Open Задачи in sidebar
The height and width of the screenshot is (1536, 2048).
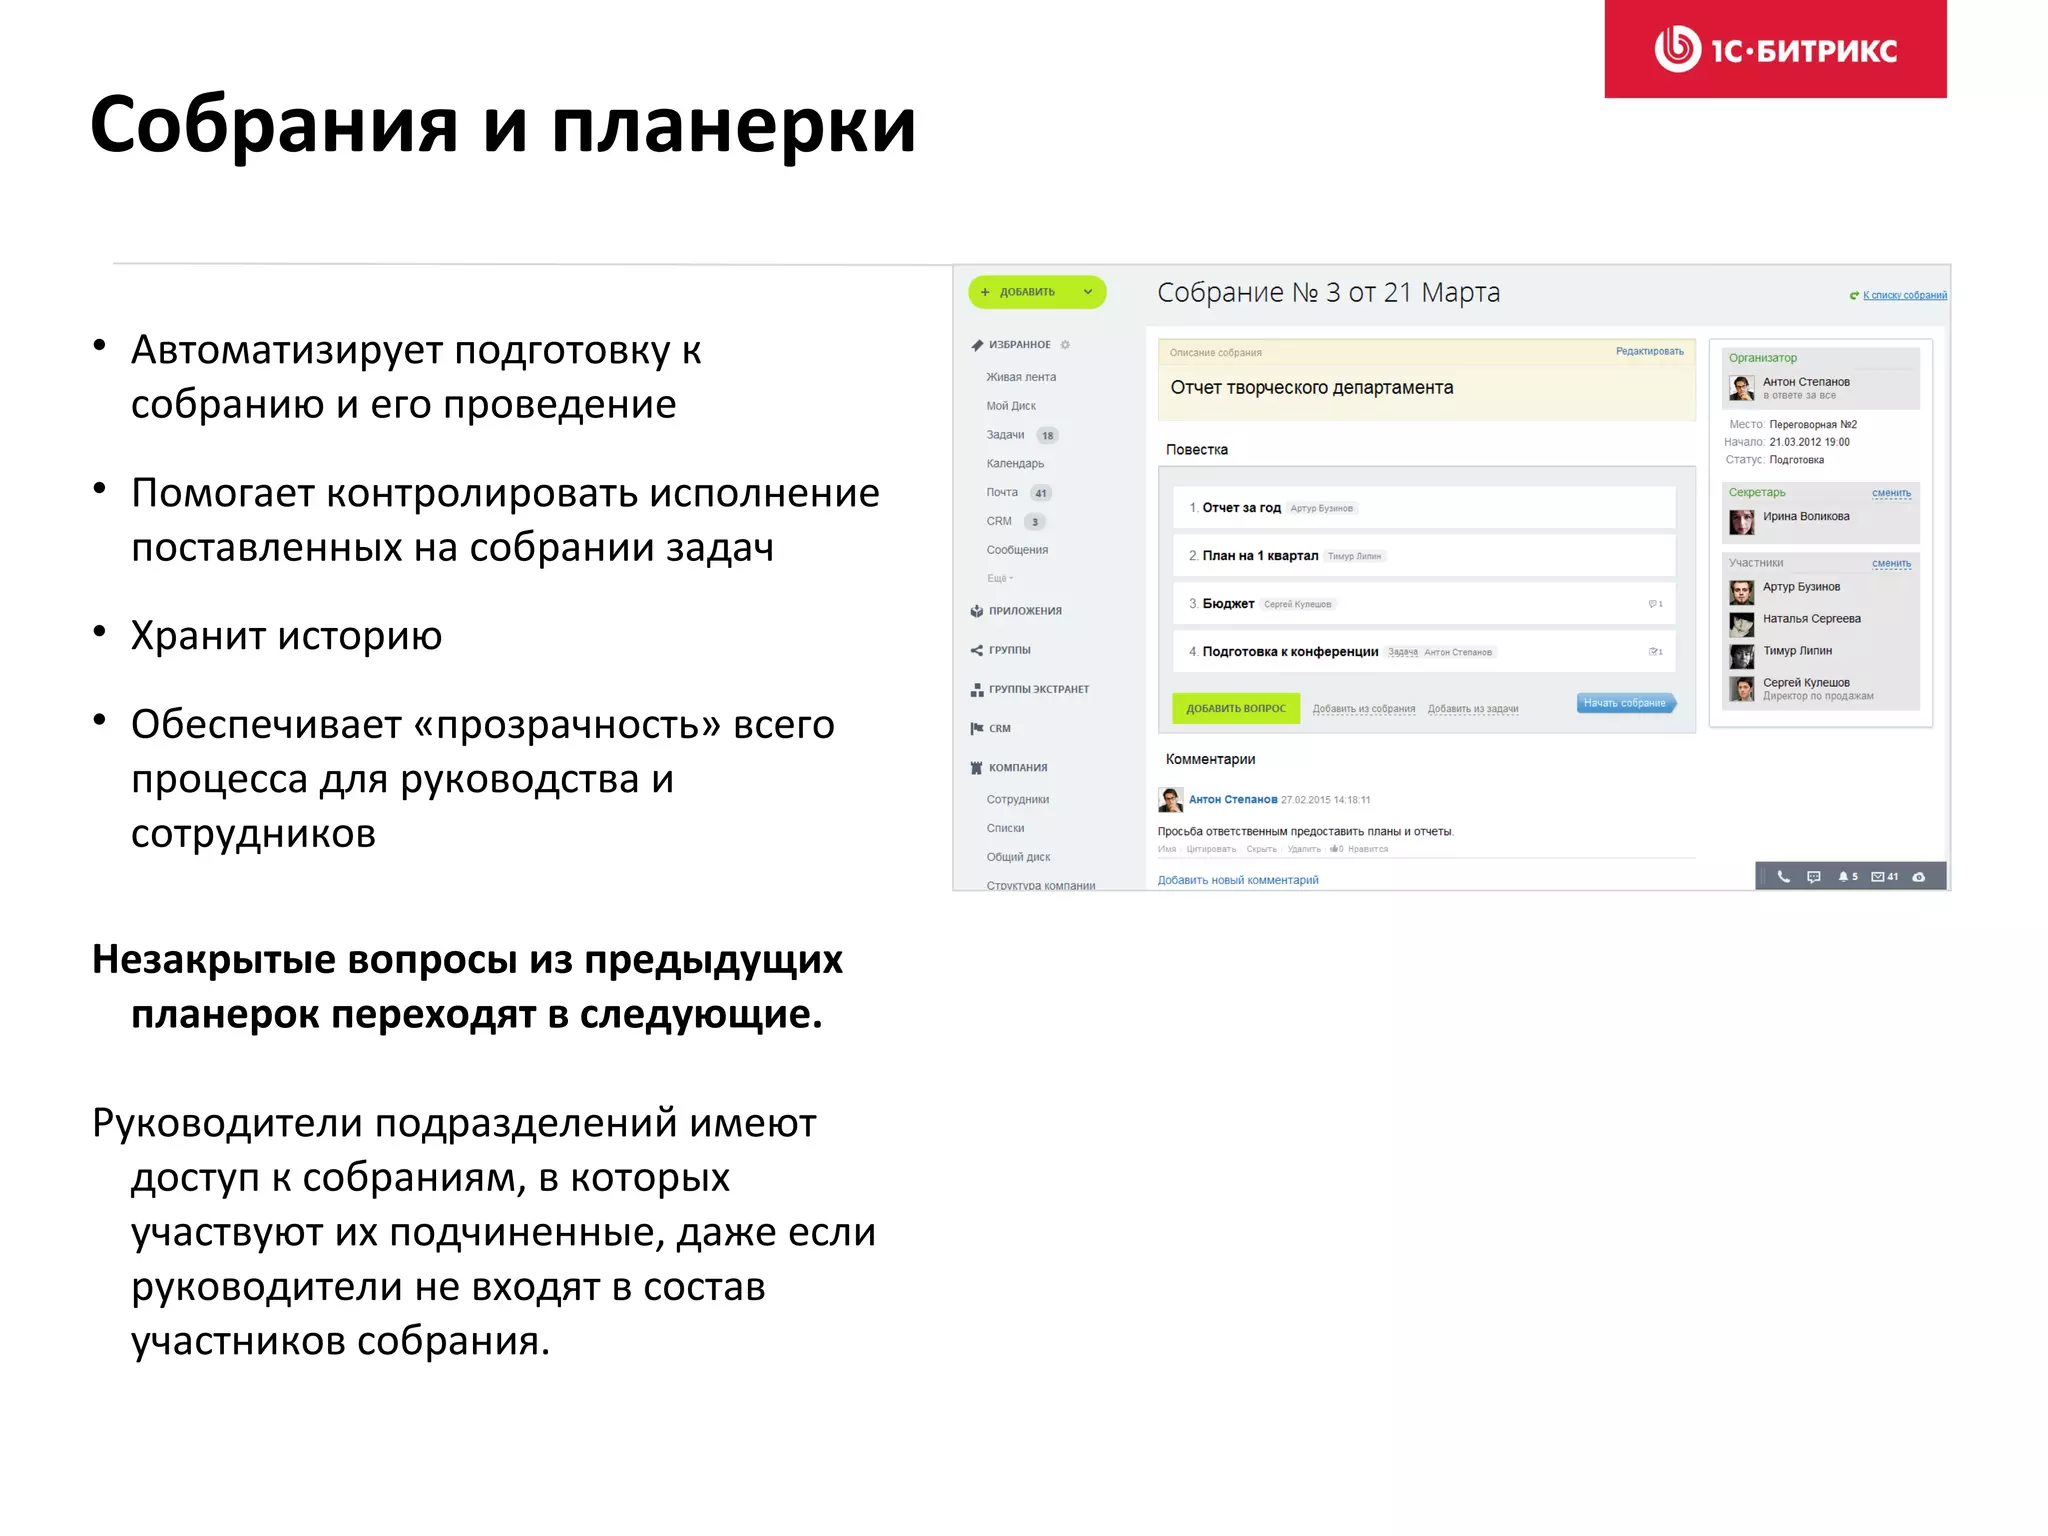(1005, 435)
